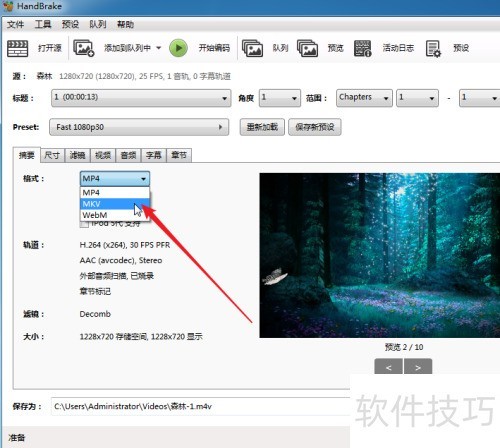Click the HandBrake app icon in title bar
500x448 pixels.
tap(8, 6)
